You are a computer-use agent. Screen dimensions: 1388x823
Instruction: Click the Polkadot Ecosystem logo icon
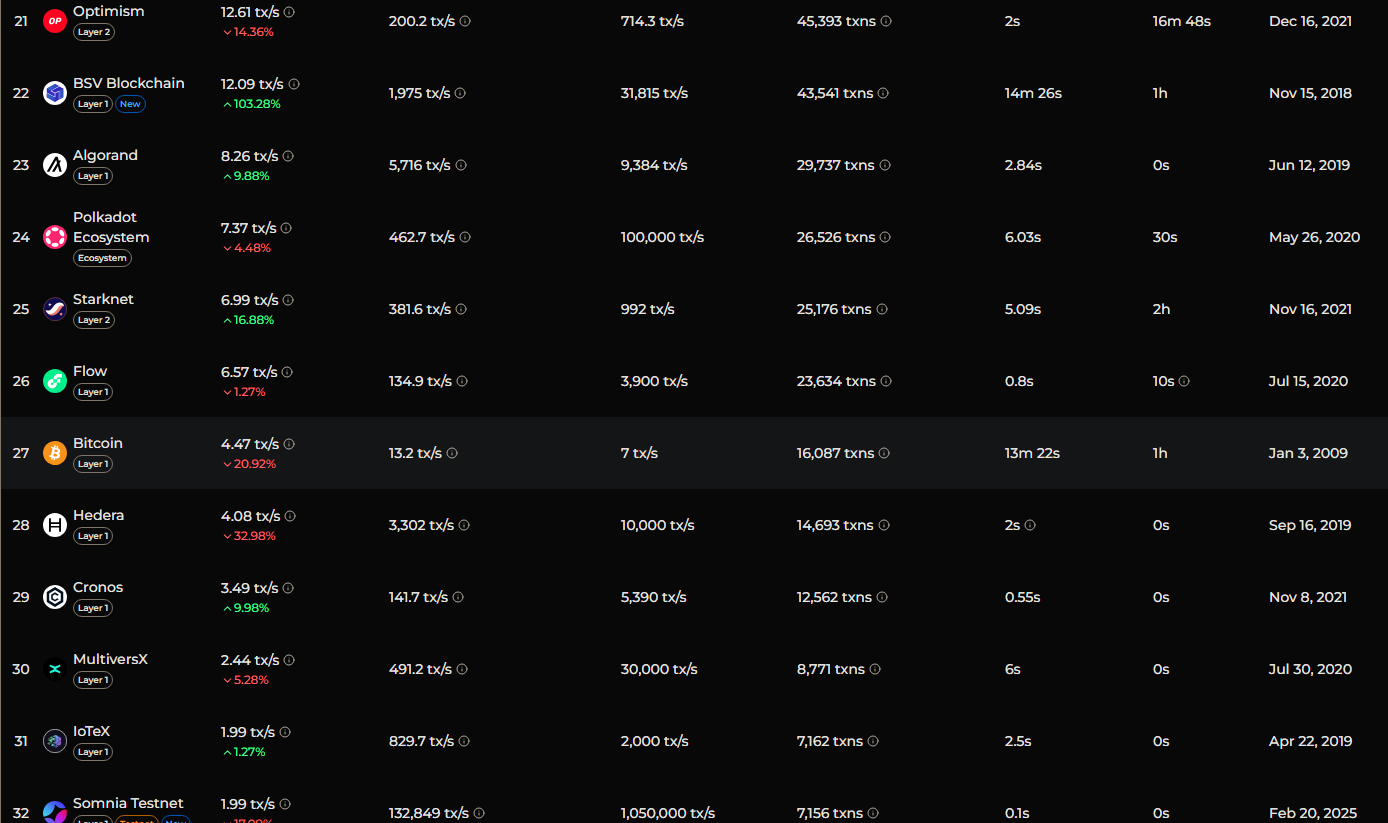(55, 237)
